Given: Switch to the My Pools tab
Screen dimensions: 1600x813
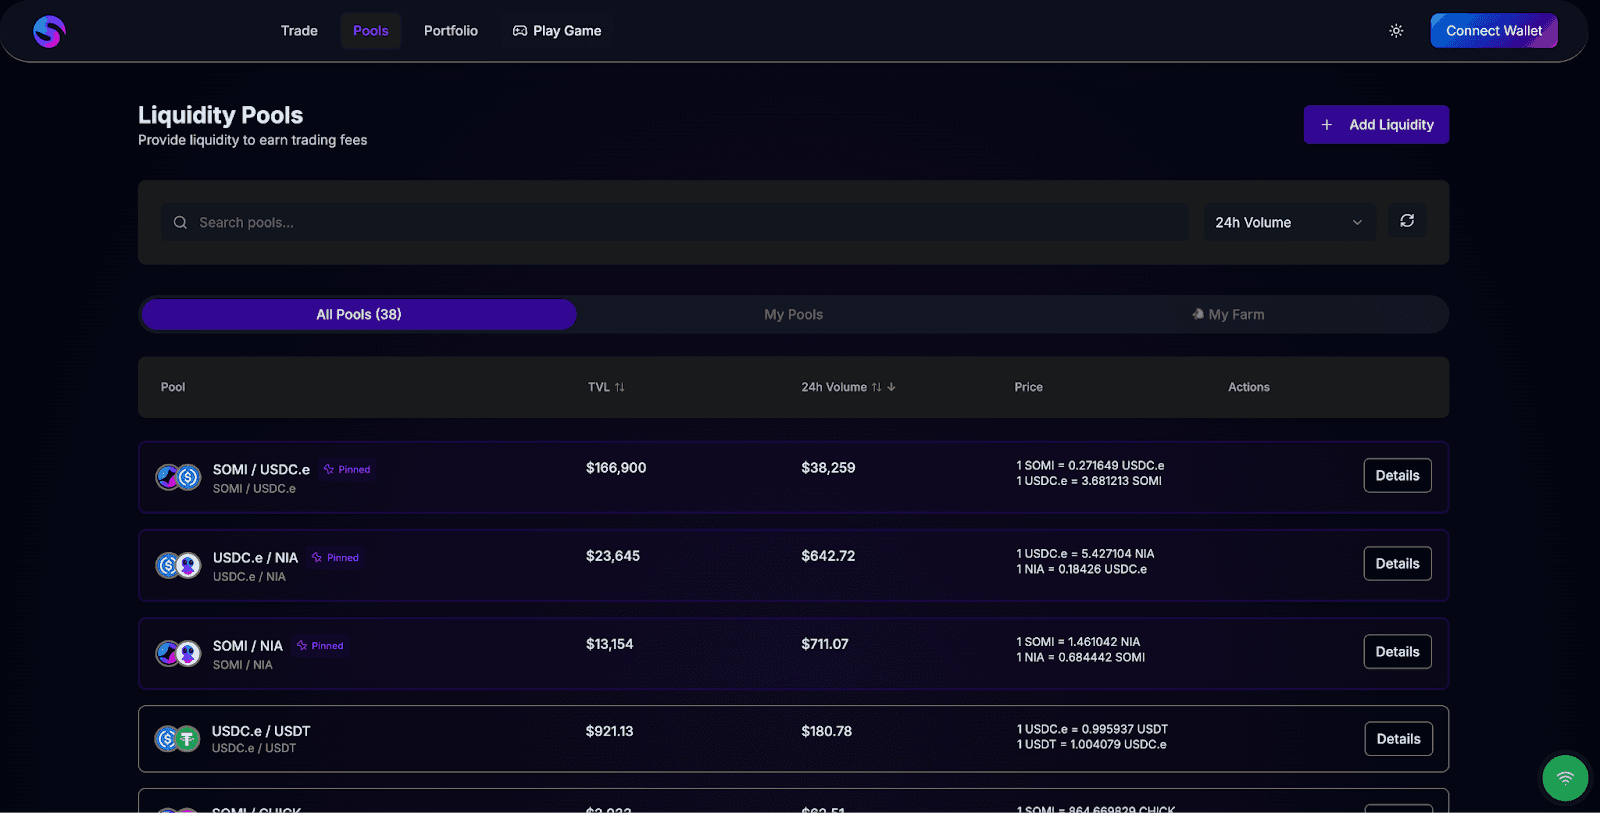Looking at the screenshot, I should coord(794,314).
